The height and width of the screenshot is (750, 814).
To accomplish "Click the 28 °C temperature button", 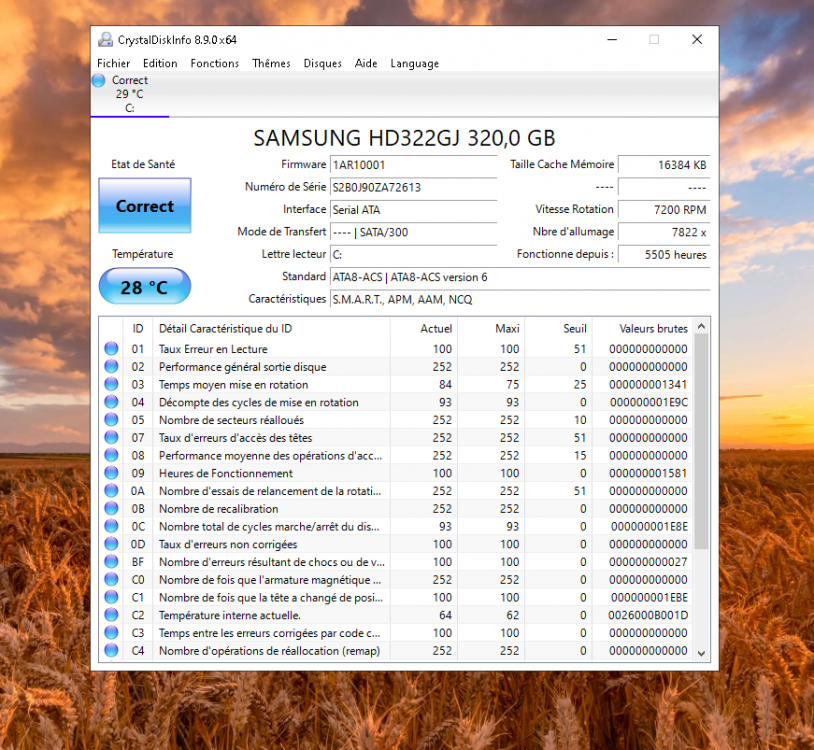I will [x=145, y=286].
